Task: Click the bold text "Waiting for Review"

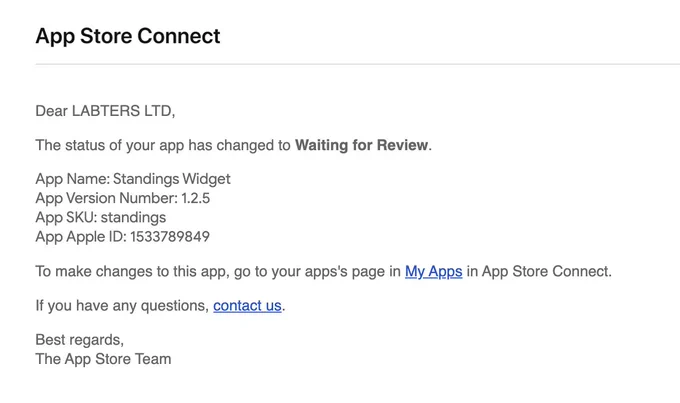Action: [x=361, y=145]
